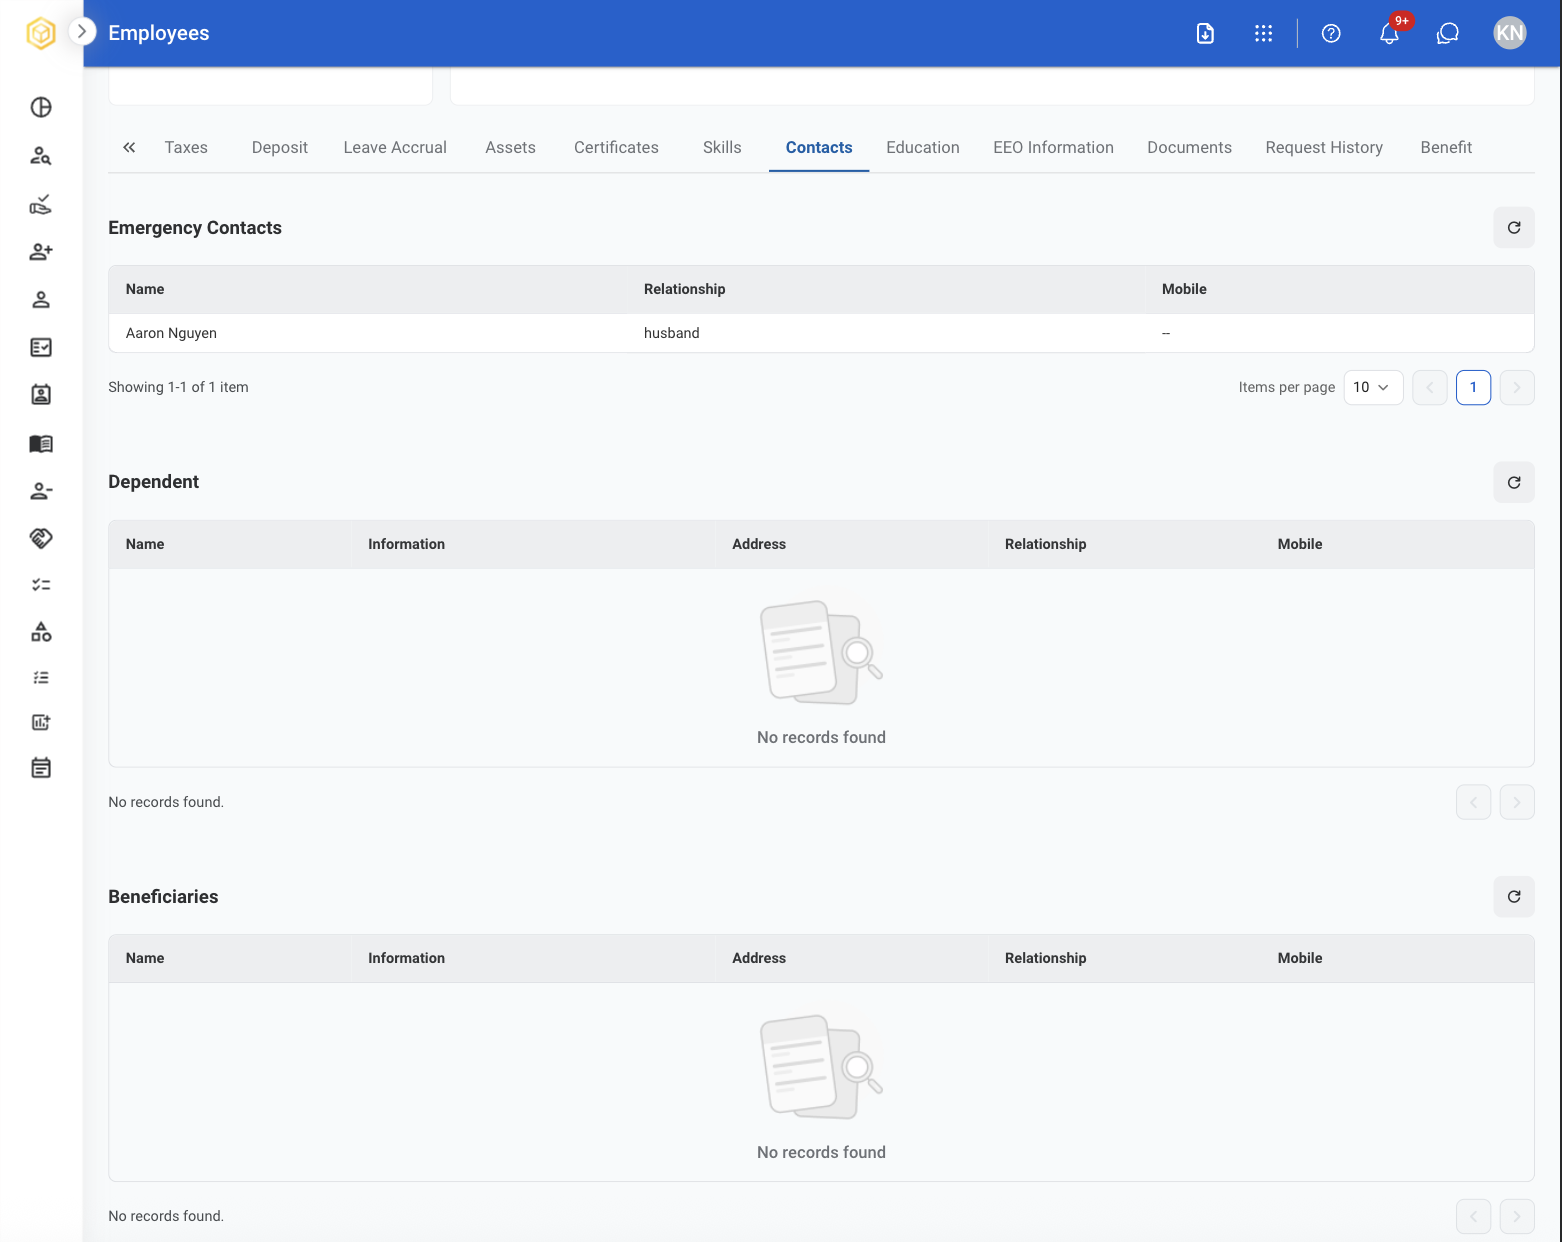Open the person search sidebar icon
The width and height of the screenshot is (1562, 1242).
pyautogui.click(x=41, y=155)
